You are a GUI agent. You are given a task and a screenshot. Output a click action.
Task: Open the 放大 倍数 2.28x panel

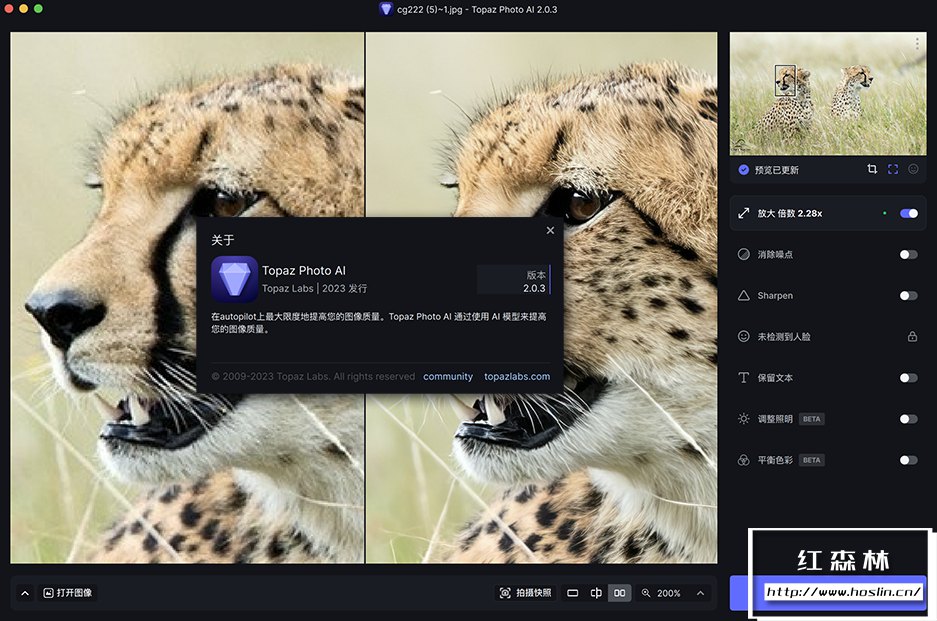[x=828, y=213]
